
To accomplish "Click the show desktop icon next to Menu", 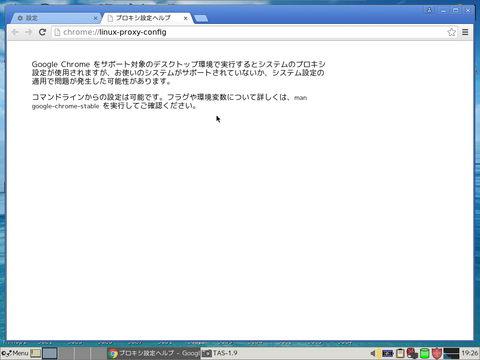I will point(36,353).
